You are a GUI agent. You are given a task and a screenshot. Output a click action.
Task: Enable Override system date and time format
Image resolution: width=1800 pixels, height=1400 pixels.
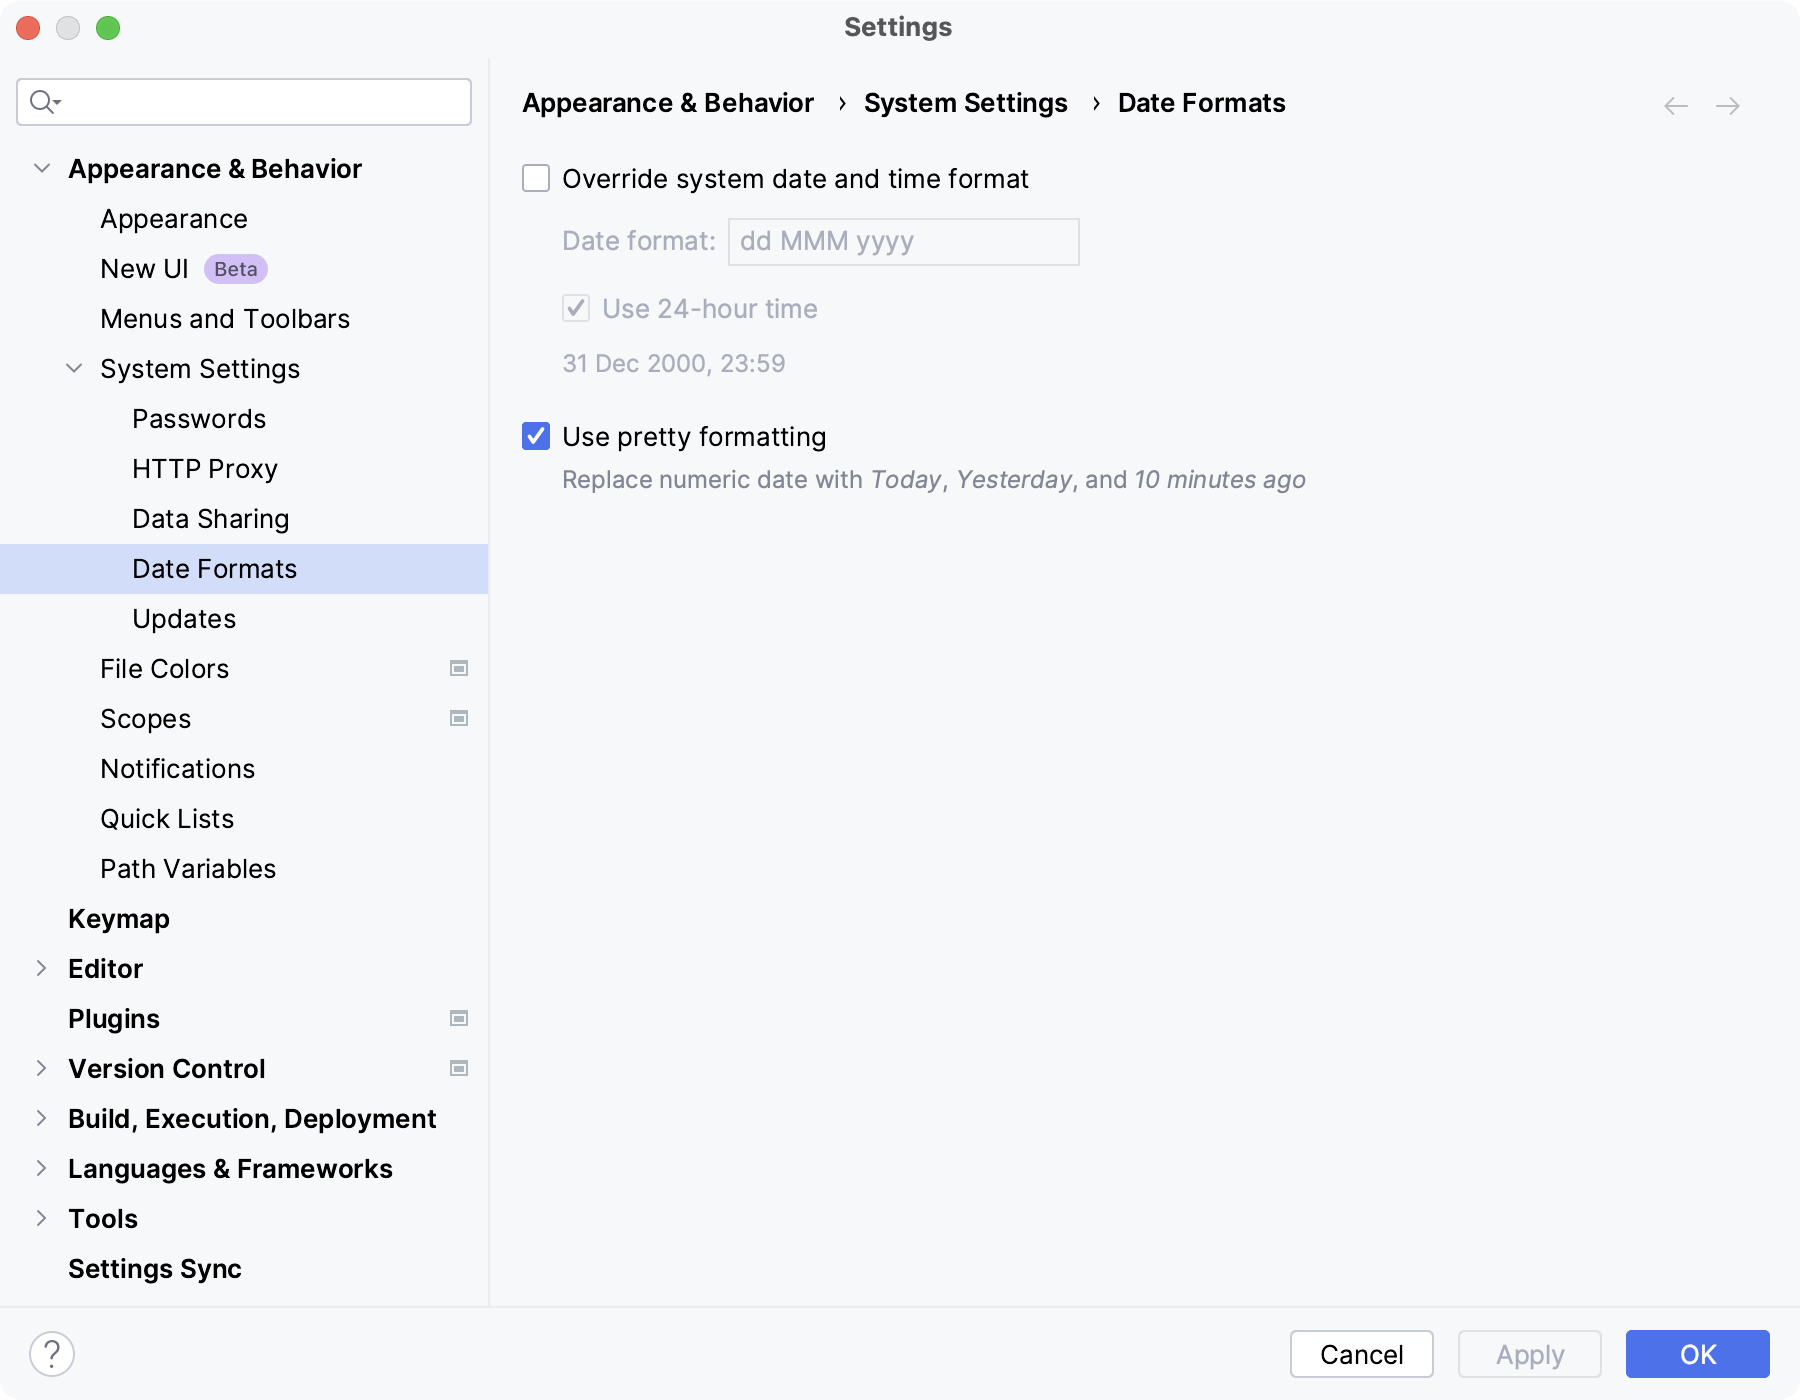(x=536, y=179)
